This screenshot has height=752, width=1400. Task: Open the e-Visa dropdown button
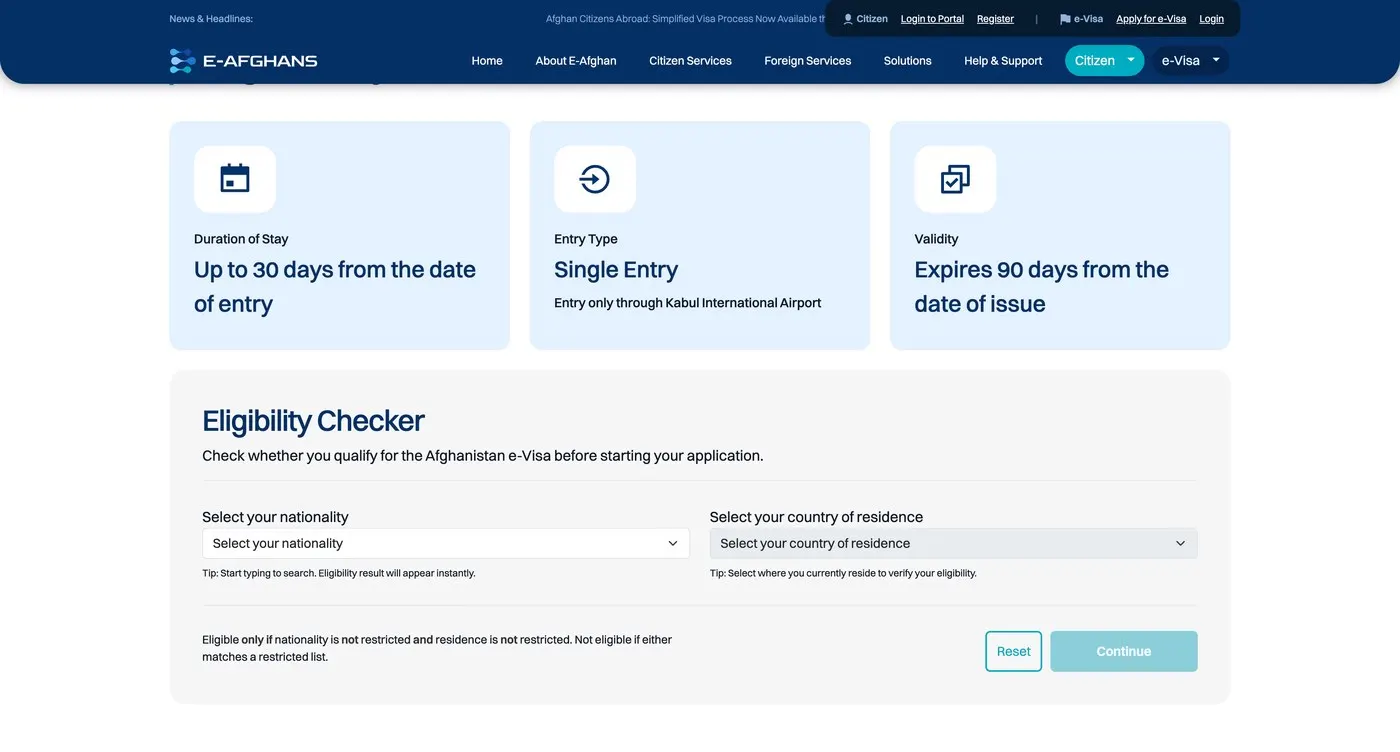coord(1190,61)
